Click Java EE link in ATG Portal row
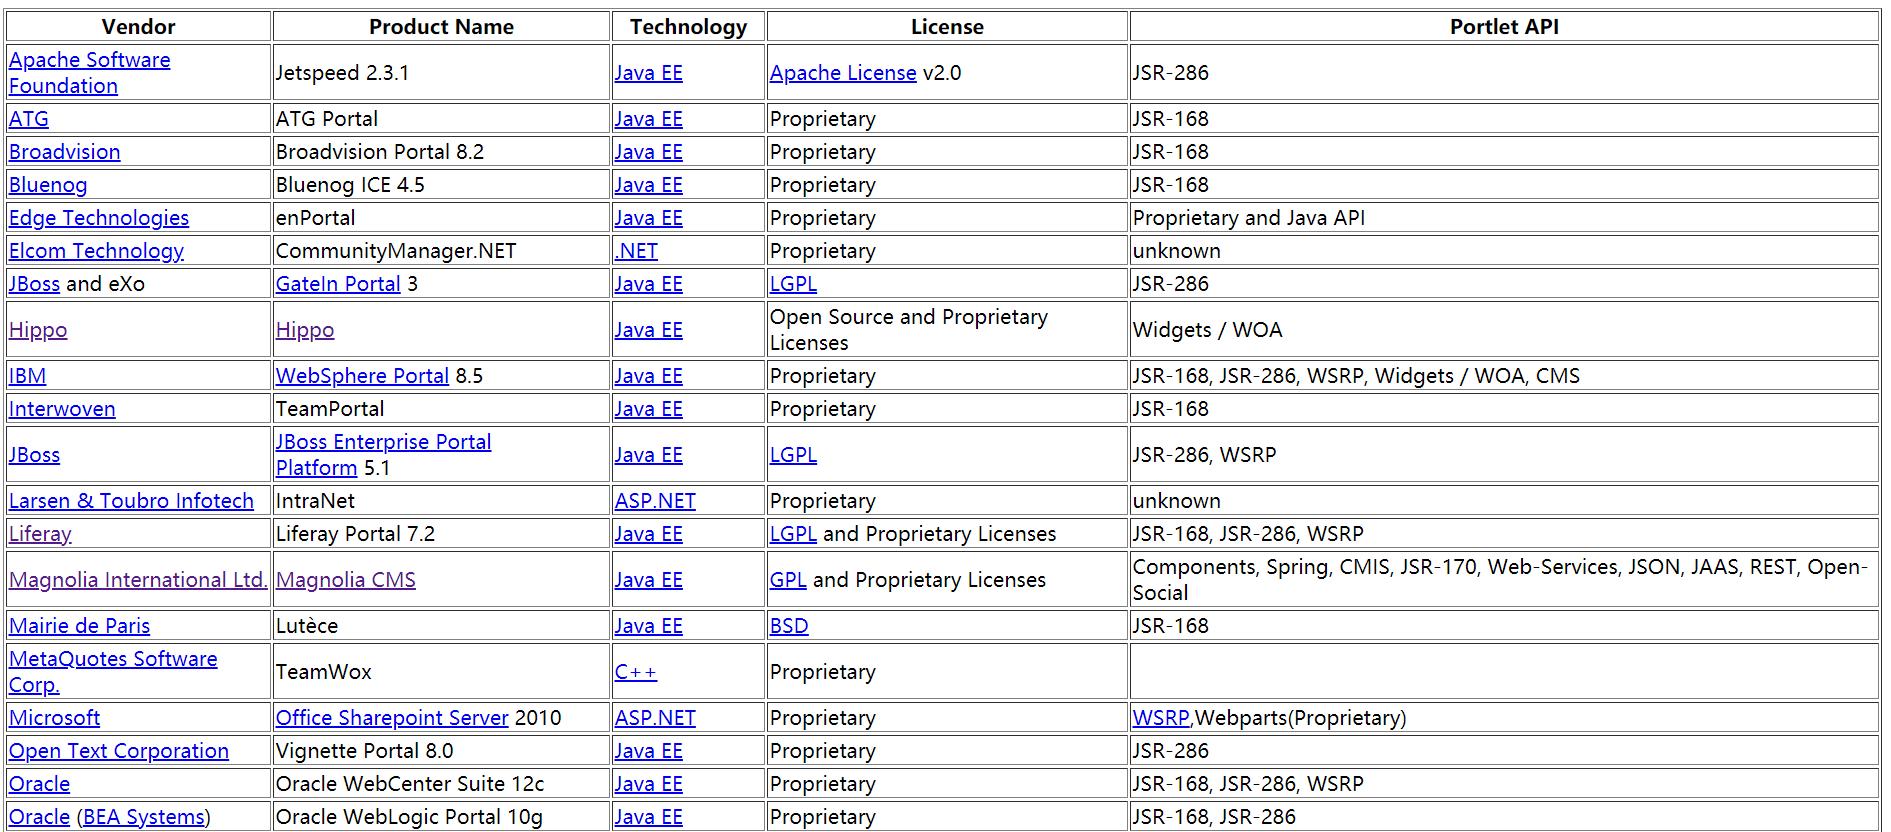Viewport: 1891px width, 832px height. 649,119
